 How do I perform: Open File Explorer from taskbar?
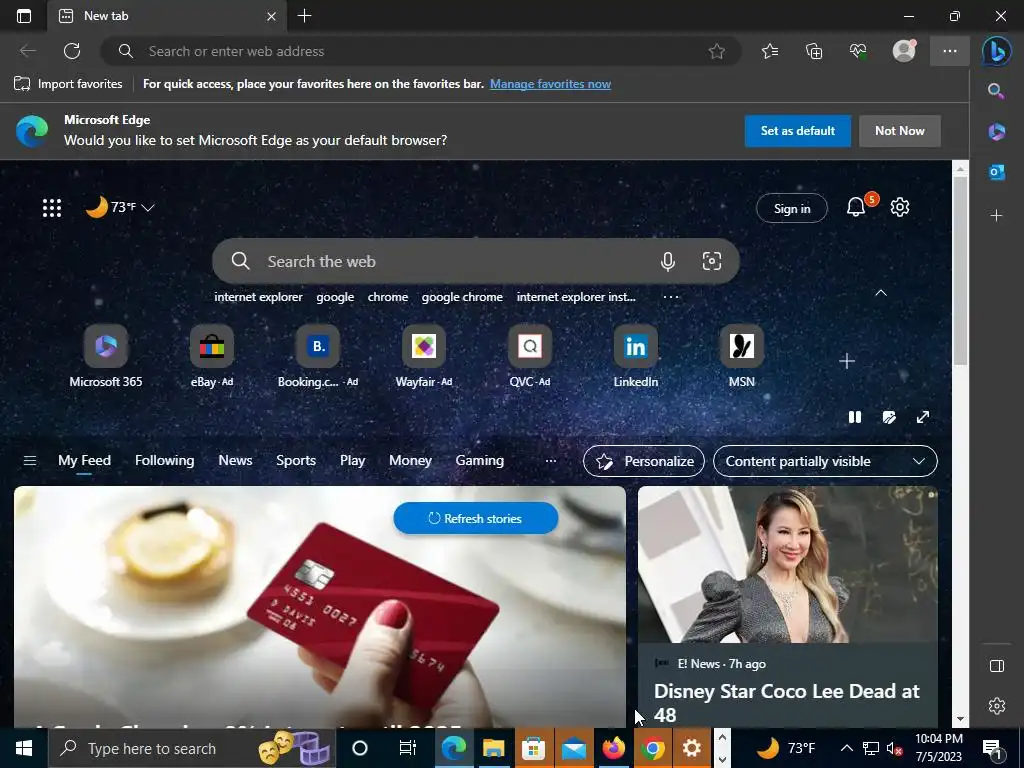tap(494, 748)
